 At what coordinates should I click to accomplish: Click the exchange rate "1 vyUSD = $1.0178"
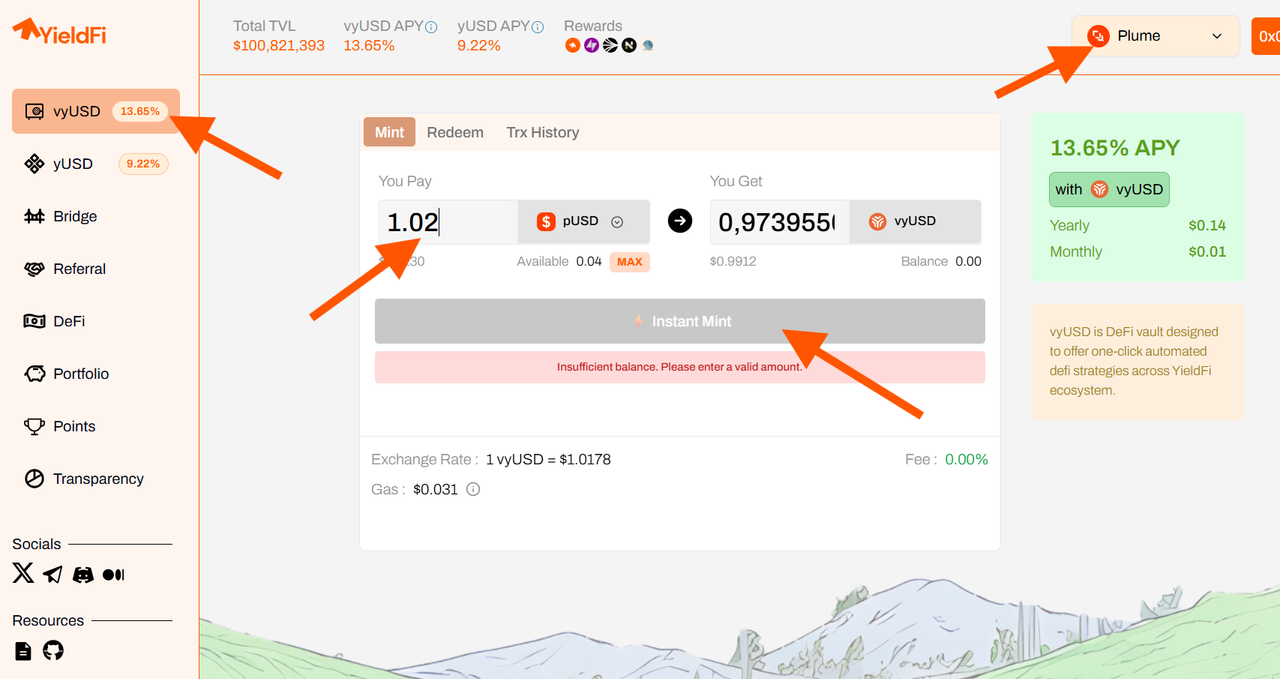548,460
